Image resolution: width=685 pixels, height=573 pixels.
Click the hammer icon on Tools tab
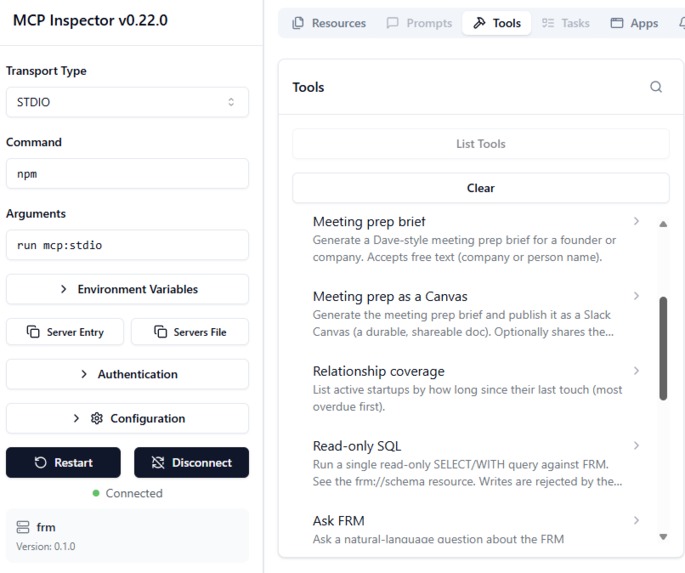[x=479, y=23]
